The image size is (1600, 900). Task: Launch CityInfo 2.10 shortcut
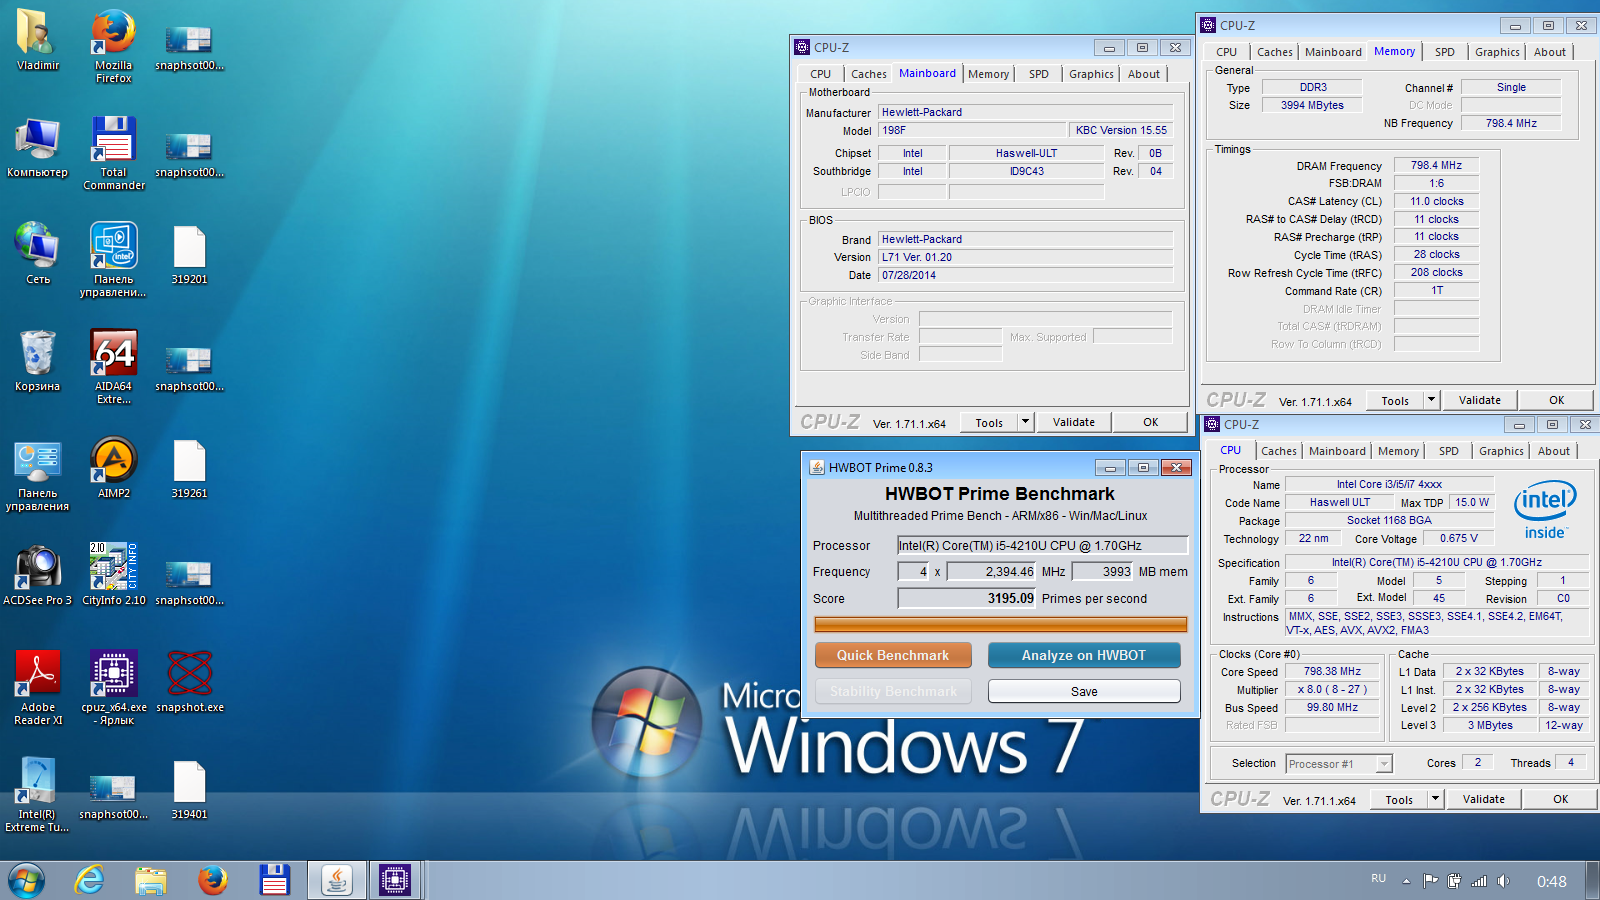113,575
